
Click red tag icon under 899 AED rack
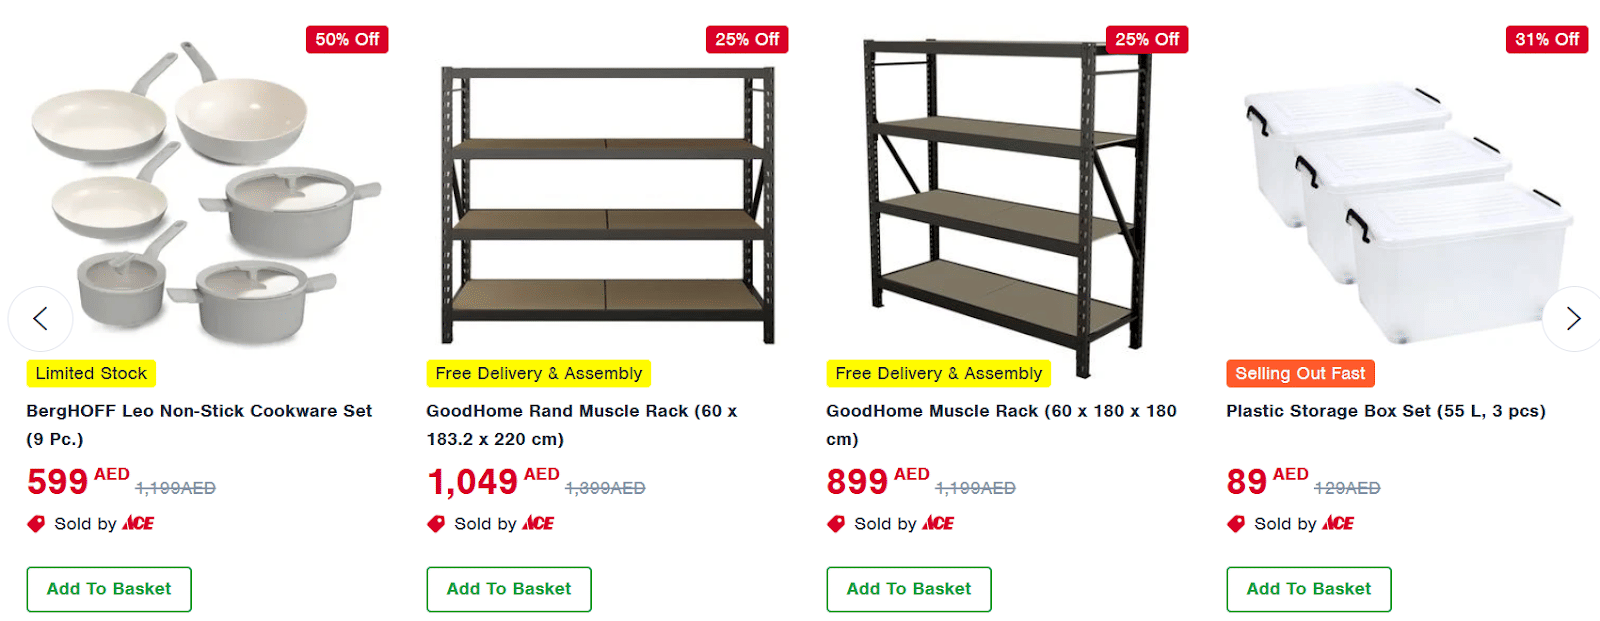pos(836,524)
